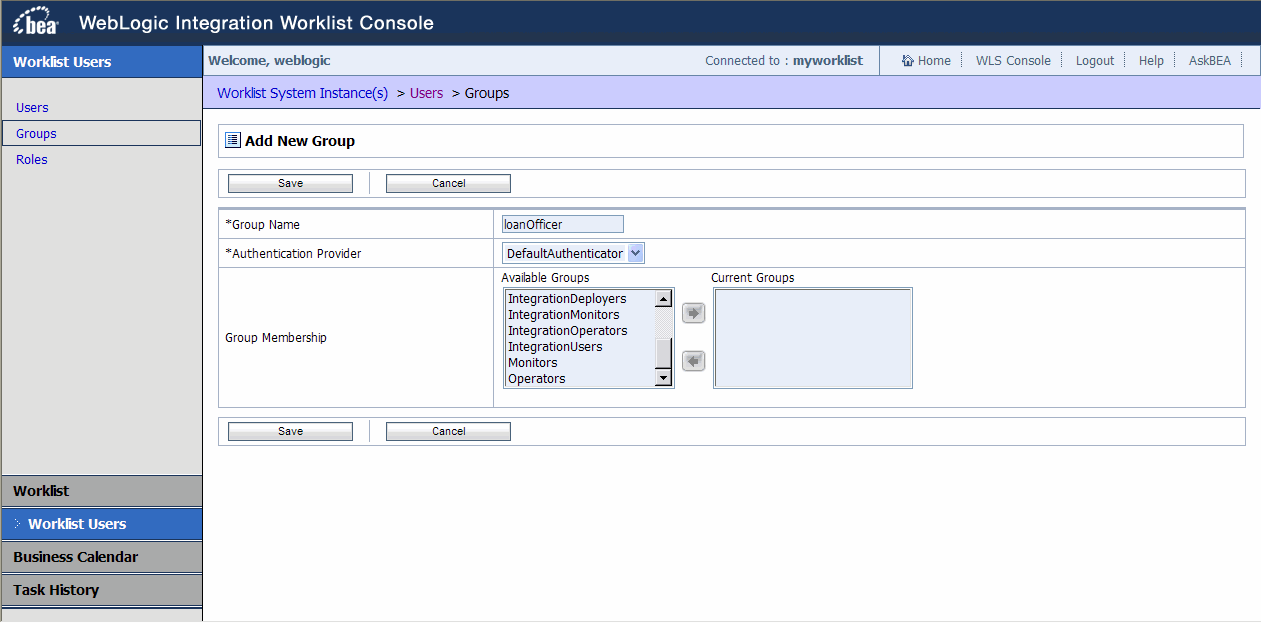
Task: Click the Available Groups heading
Action: (546, 278)
